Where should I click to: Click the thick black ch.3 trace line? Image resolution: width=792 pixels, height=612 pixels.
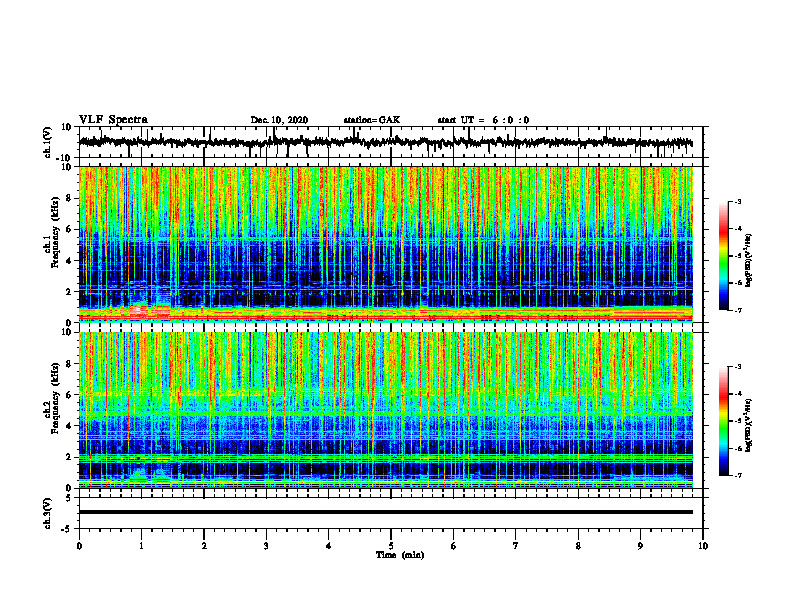385,512
